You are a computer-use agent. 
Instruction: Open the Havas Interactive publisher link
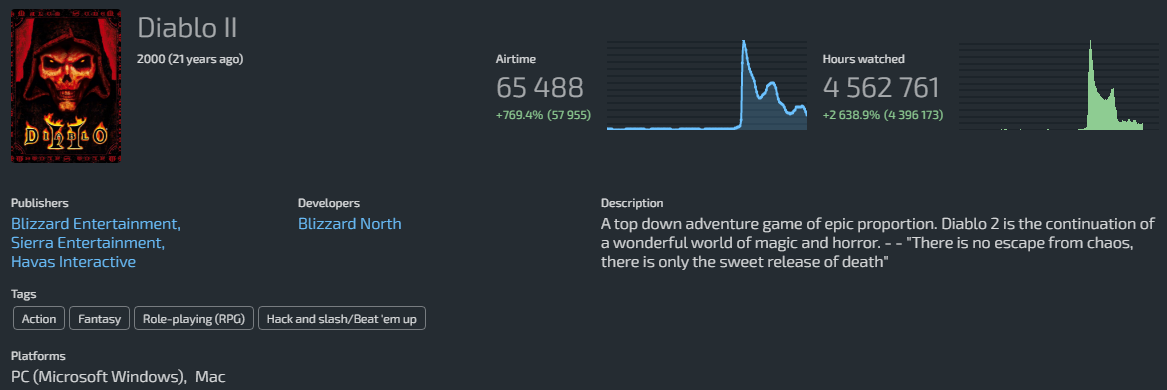click(x=74, y=262)
